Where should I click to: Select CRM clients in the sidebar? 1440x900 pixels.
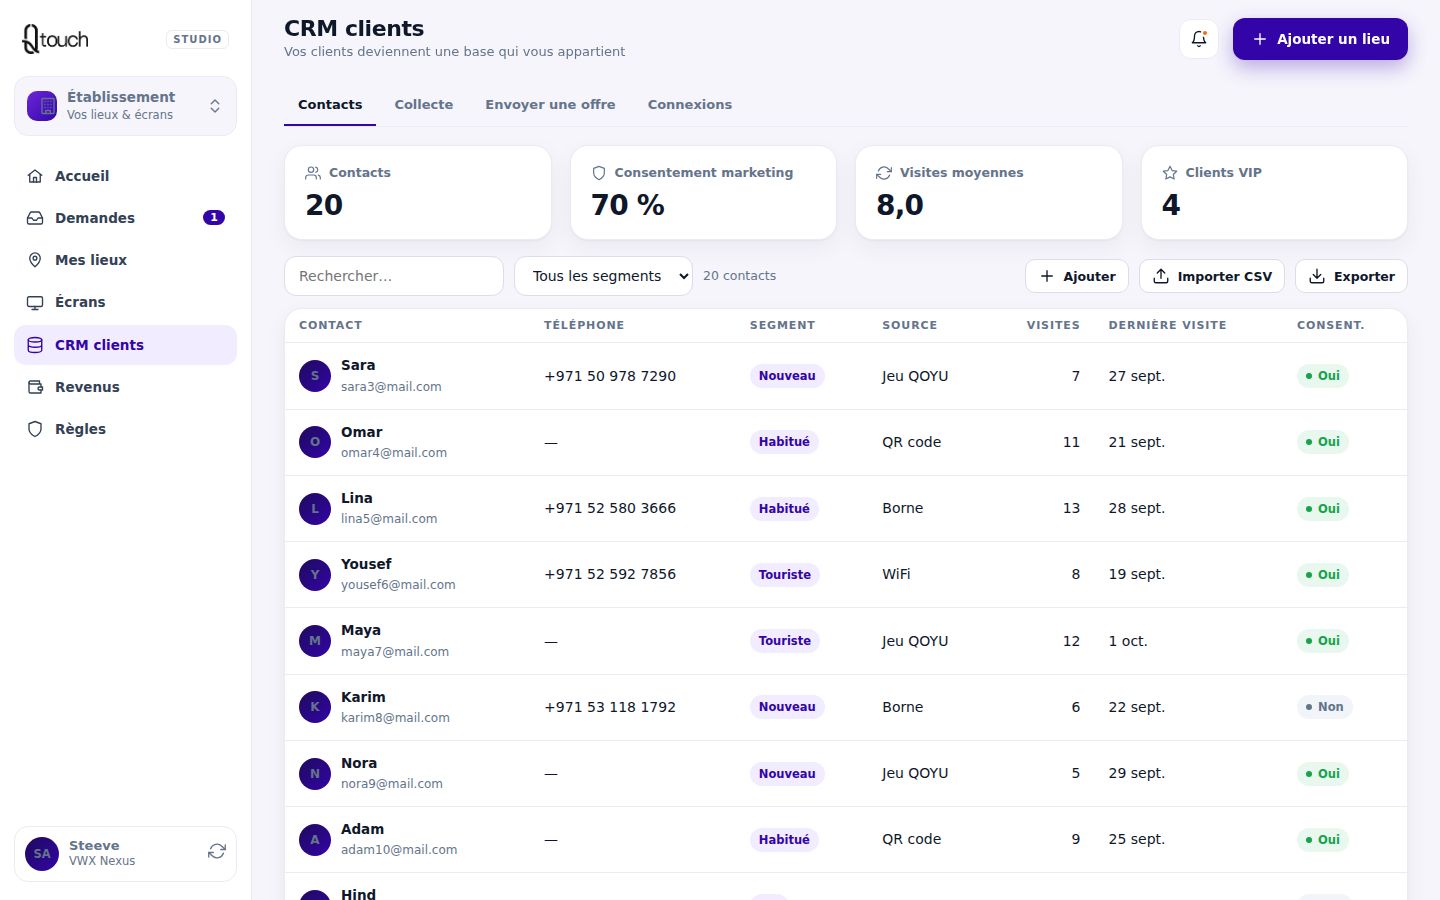[125, 345]
